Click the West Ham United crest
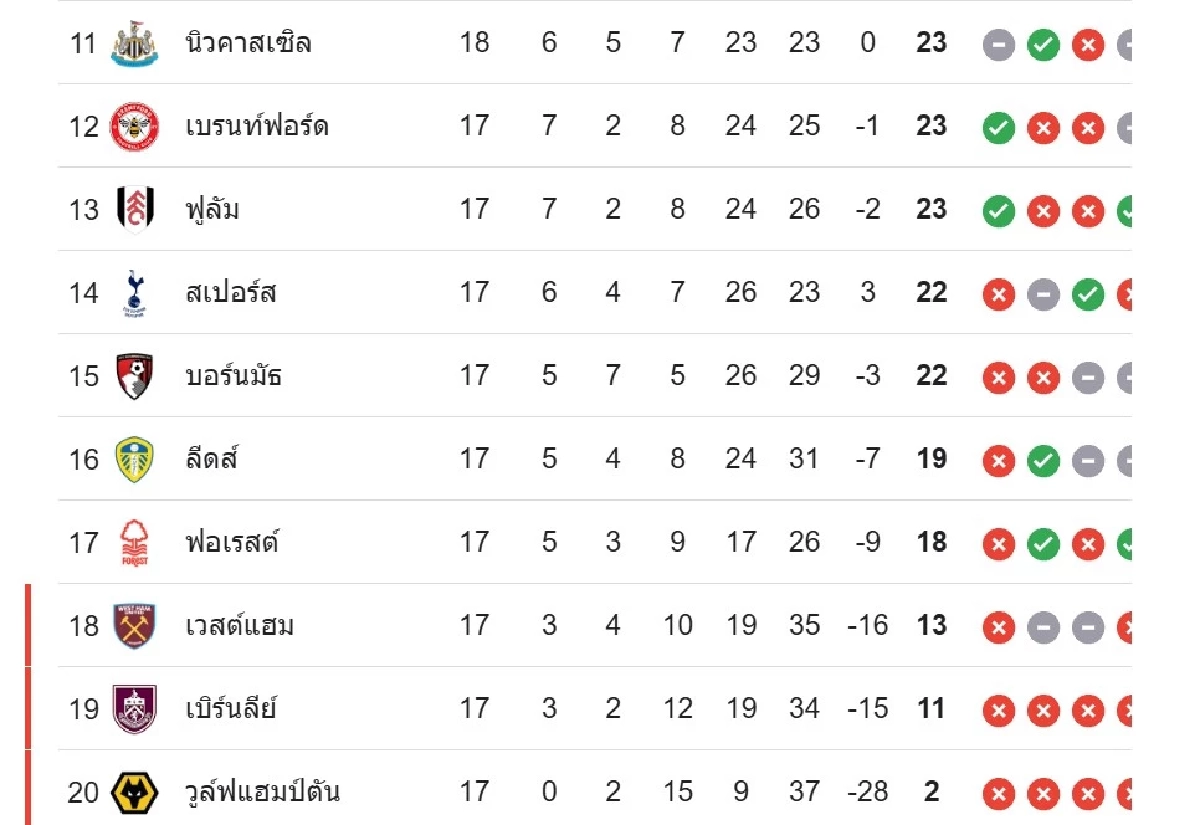The height and width of the screenshot is (825, 1200). click(134, 626)
